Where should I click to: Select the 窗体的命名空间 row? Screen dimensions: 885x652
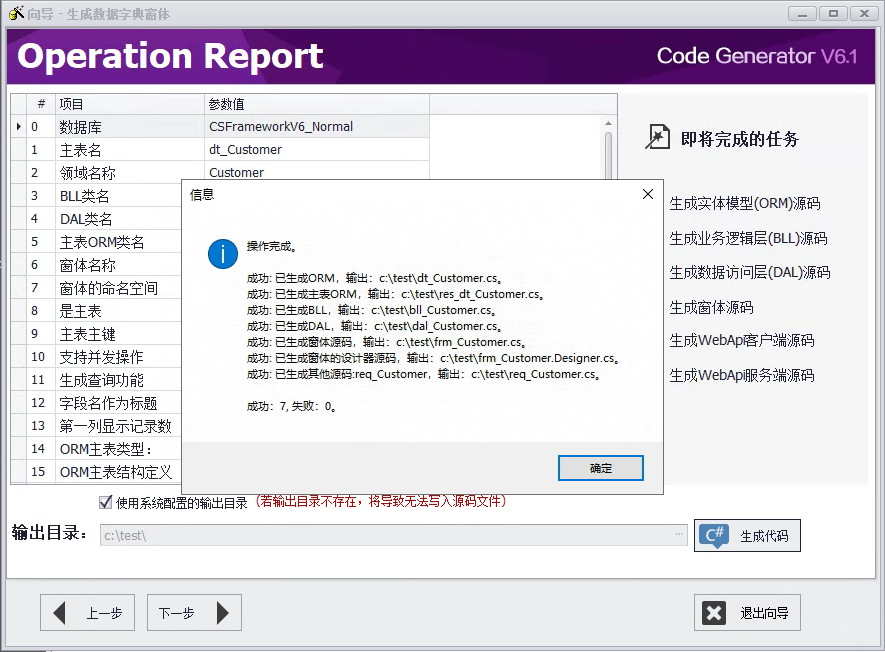(118, 288)
